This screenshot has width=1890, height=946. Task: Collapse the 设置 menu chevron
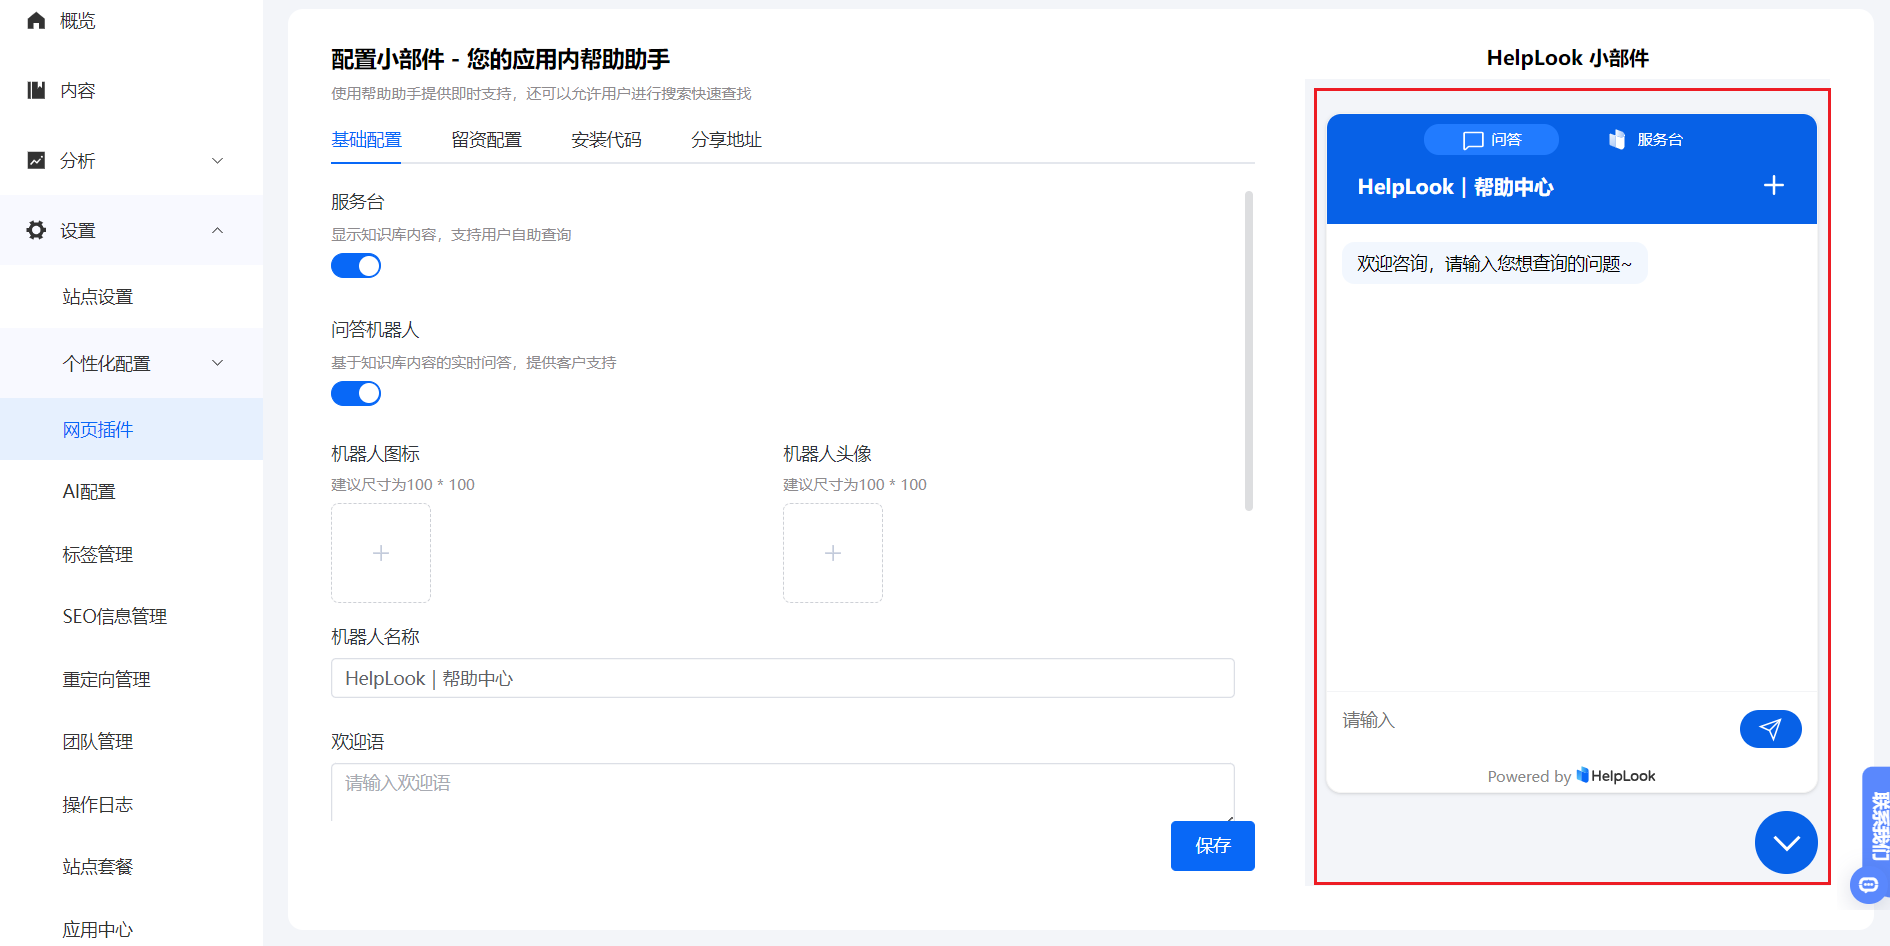[x=218, y=231]
